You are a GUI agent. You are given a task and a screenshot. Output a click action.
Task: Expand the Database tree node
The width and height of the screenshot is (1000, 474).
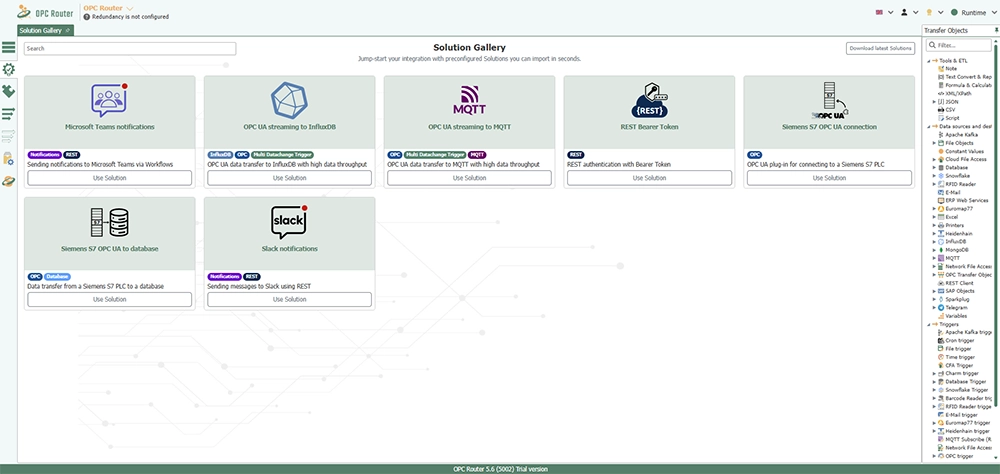click(x=934, y=168)
